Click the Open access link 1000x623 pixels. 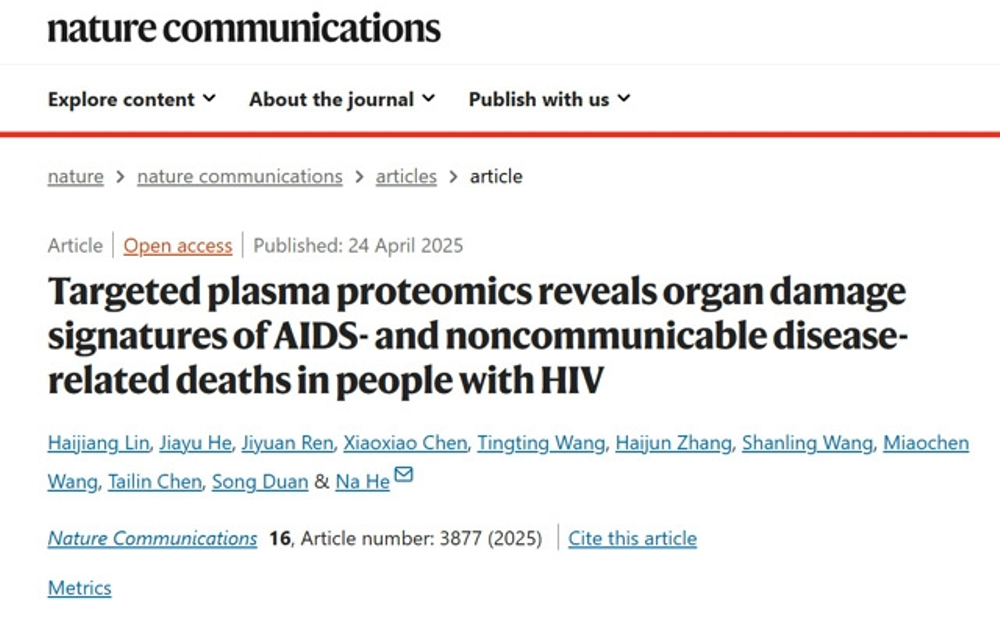178,246
